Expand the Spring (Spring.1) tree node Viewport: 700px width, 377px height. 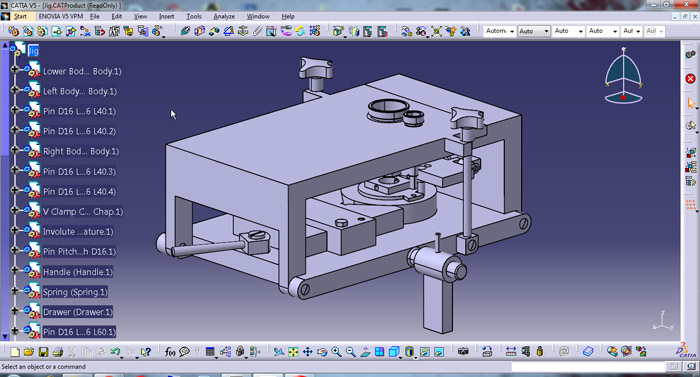(x=15, y=290)
